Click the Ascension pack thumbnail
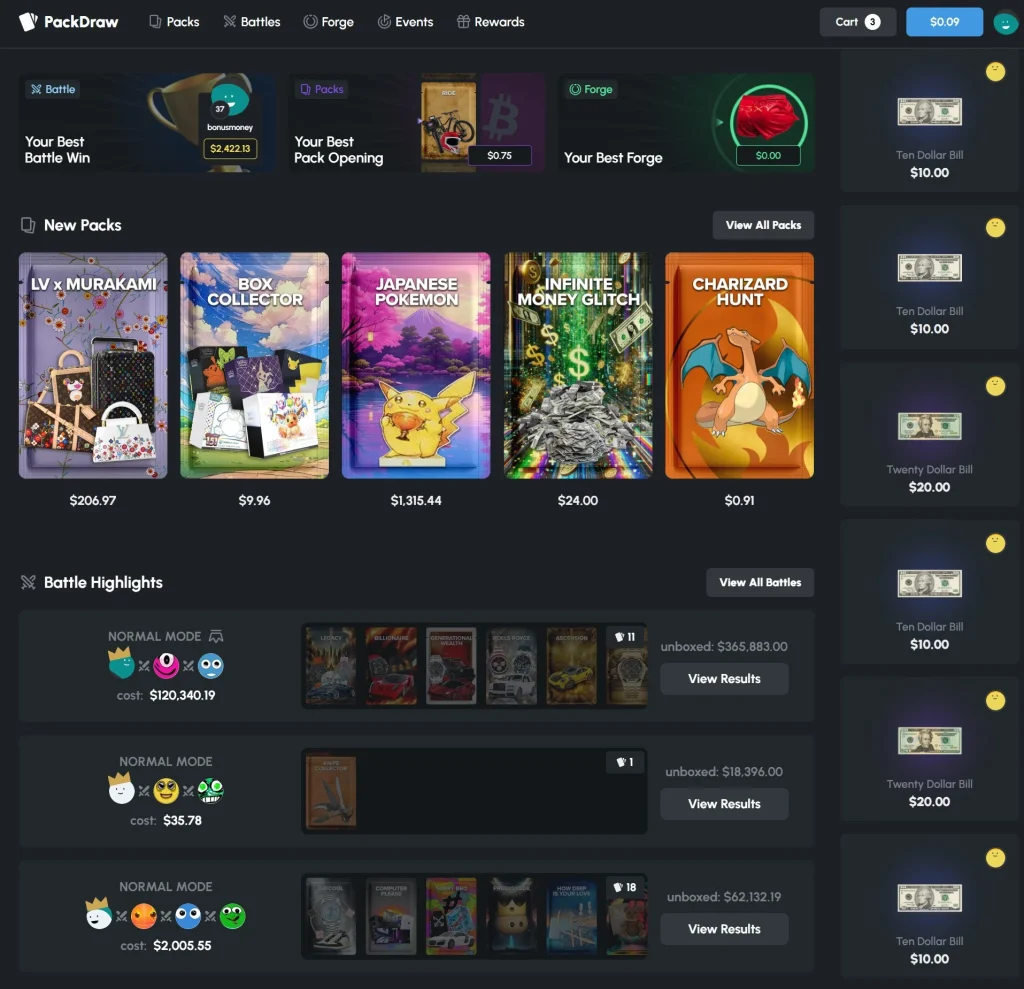The width and height of the screenshot is (1024, 989). coord(571,666)
